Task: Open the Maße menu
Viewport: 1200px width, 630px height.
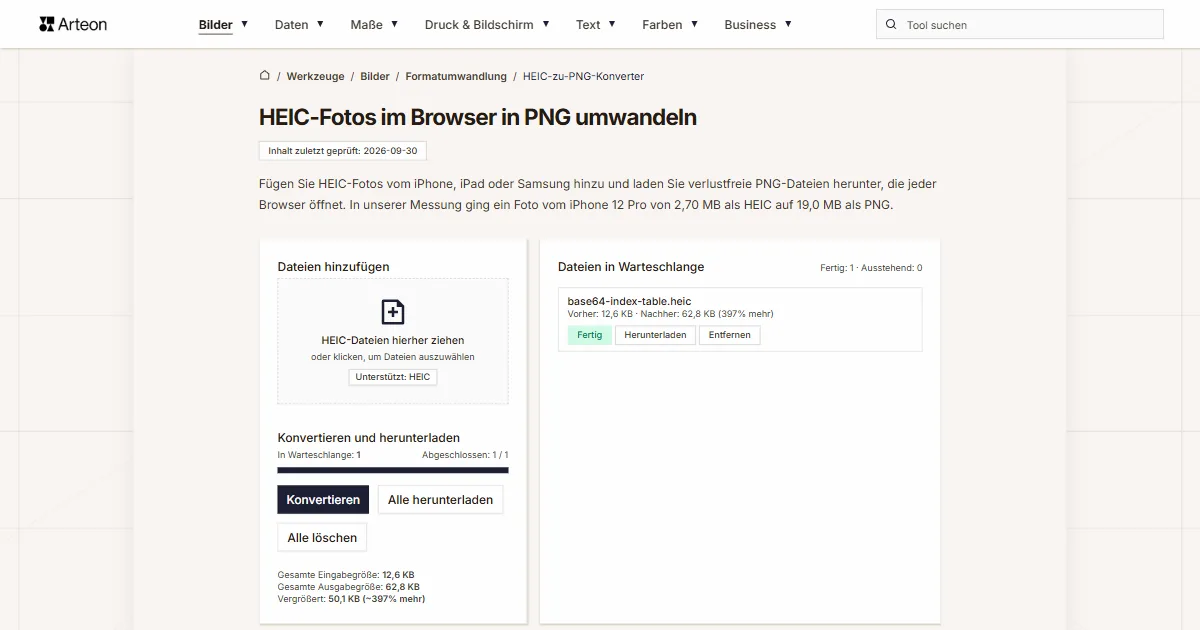Action: point(366,25)
